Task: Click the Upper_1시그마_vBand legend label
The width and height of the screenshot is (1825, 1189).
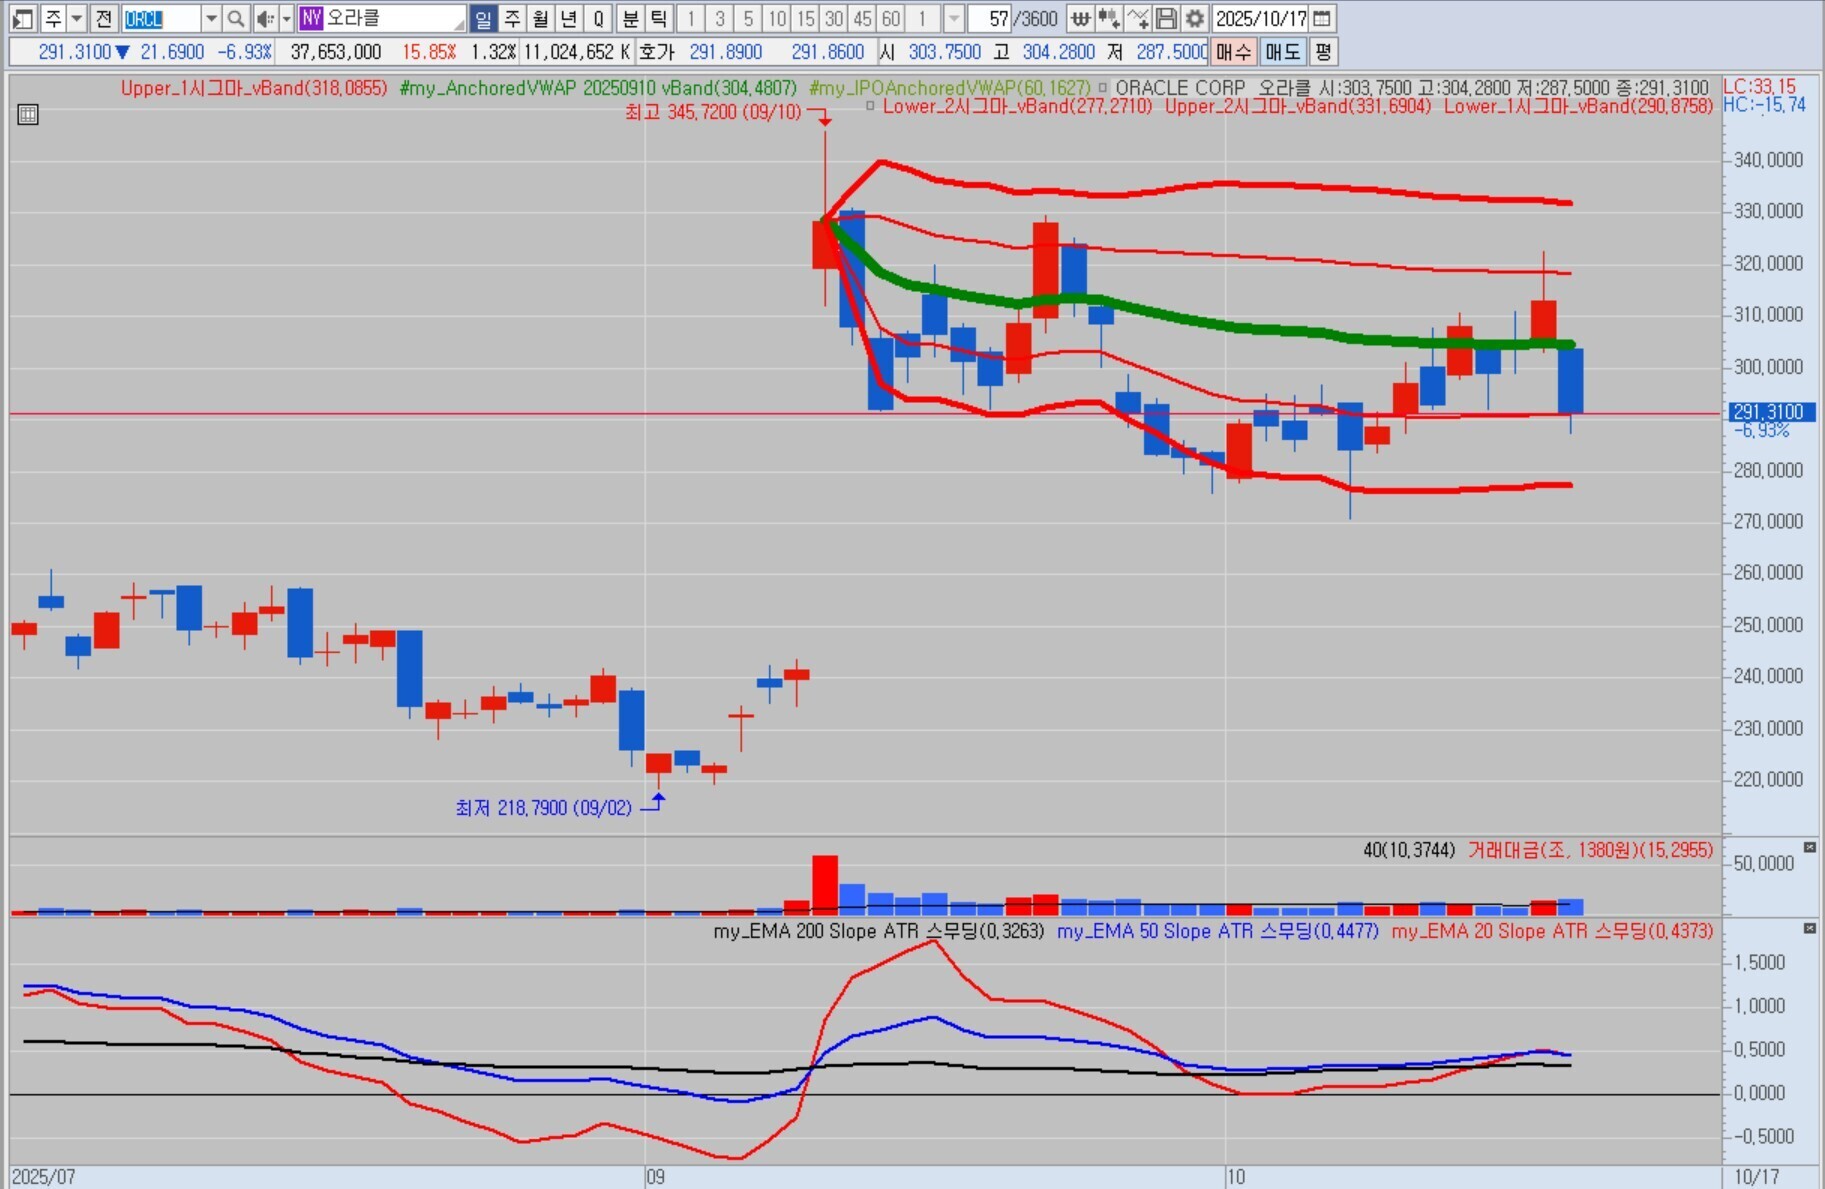Action: tap(254, 88)
